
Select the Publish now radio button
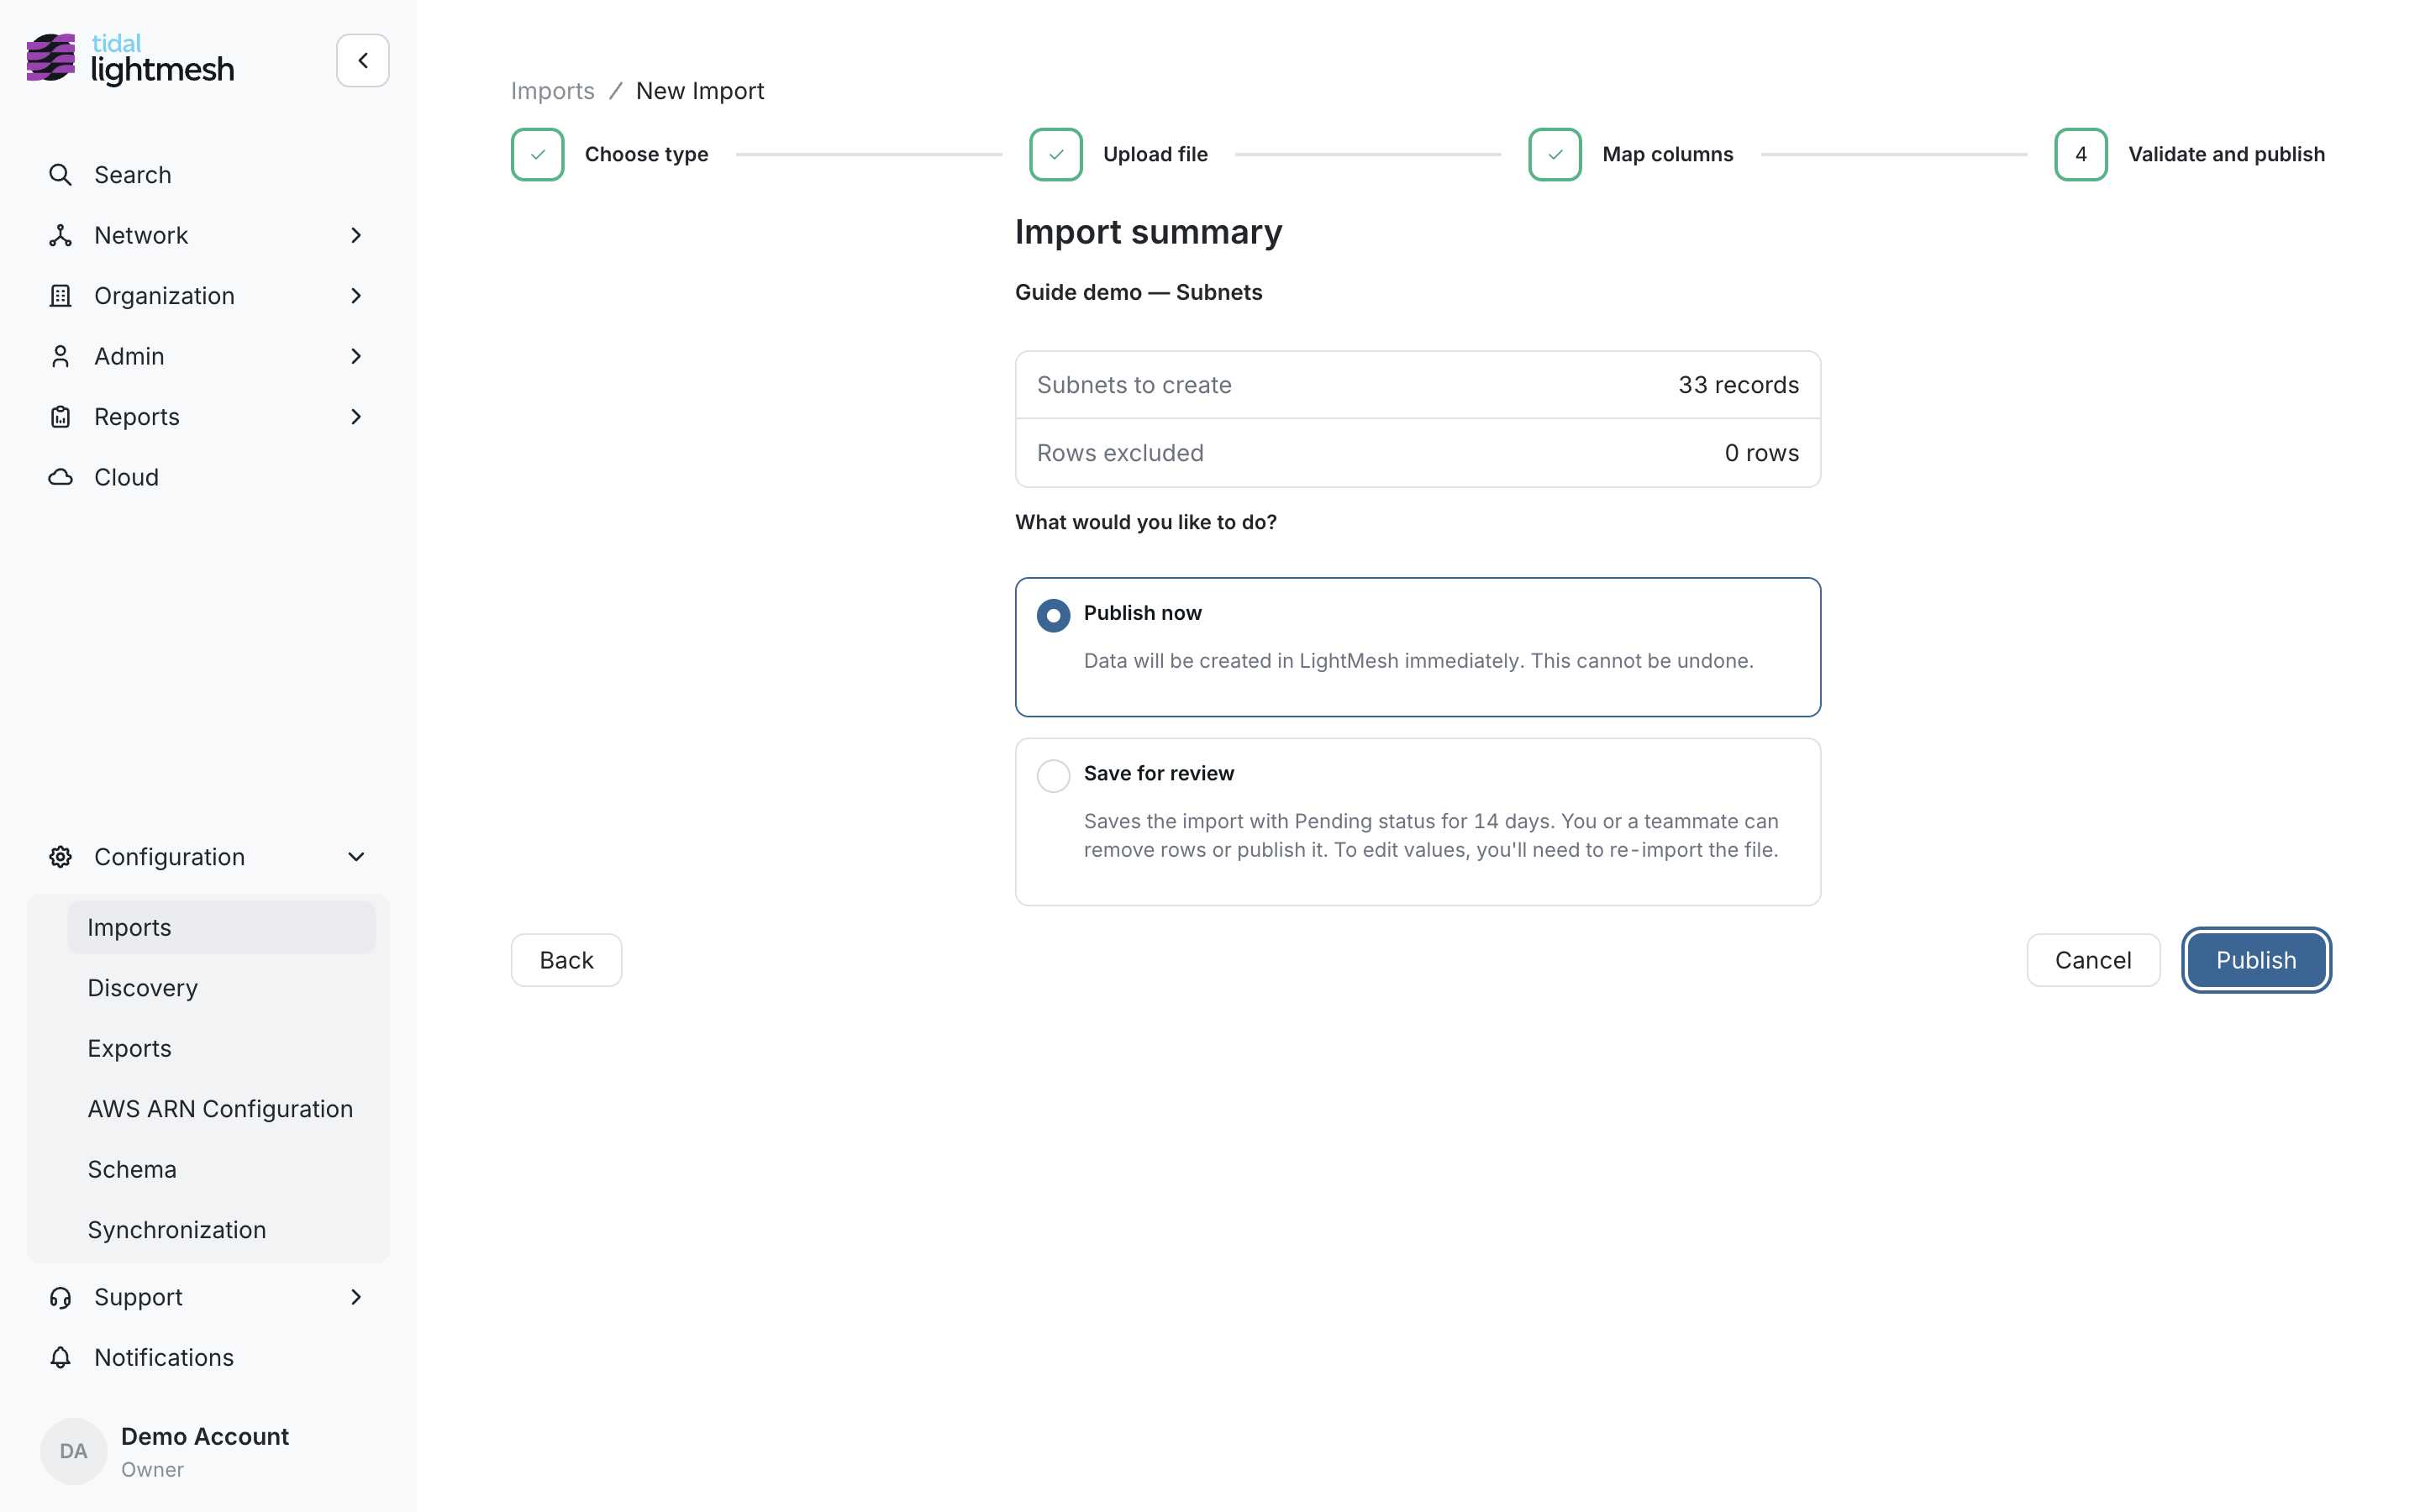[1053, 615]
